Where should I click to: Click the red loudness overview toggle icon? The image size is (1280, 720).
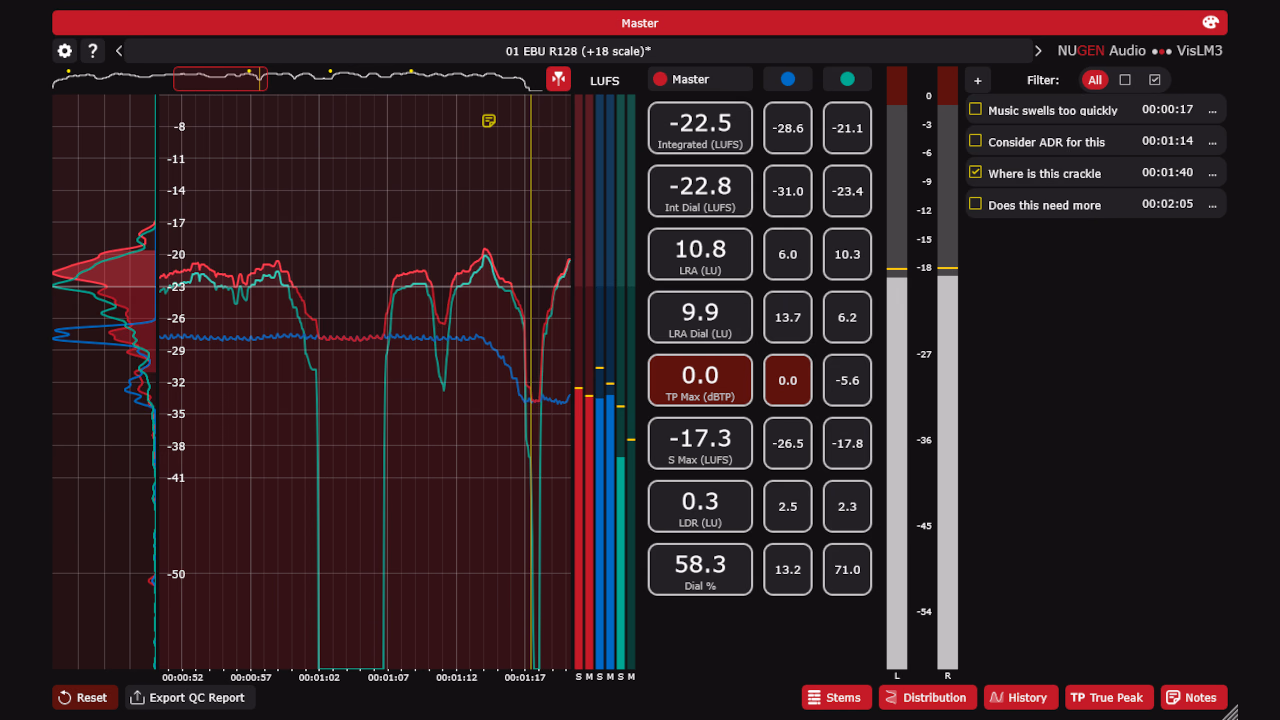tap(559, 79)
